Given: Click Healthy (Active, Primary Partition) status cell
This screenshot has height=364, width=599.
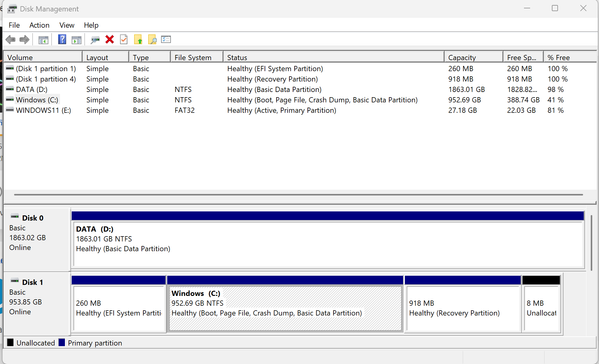Looking at the screenshot, I should [x=282, y=110].
